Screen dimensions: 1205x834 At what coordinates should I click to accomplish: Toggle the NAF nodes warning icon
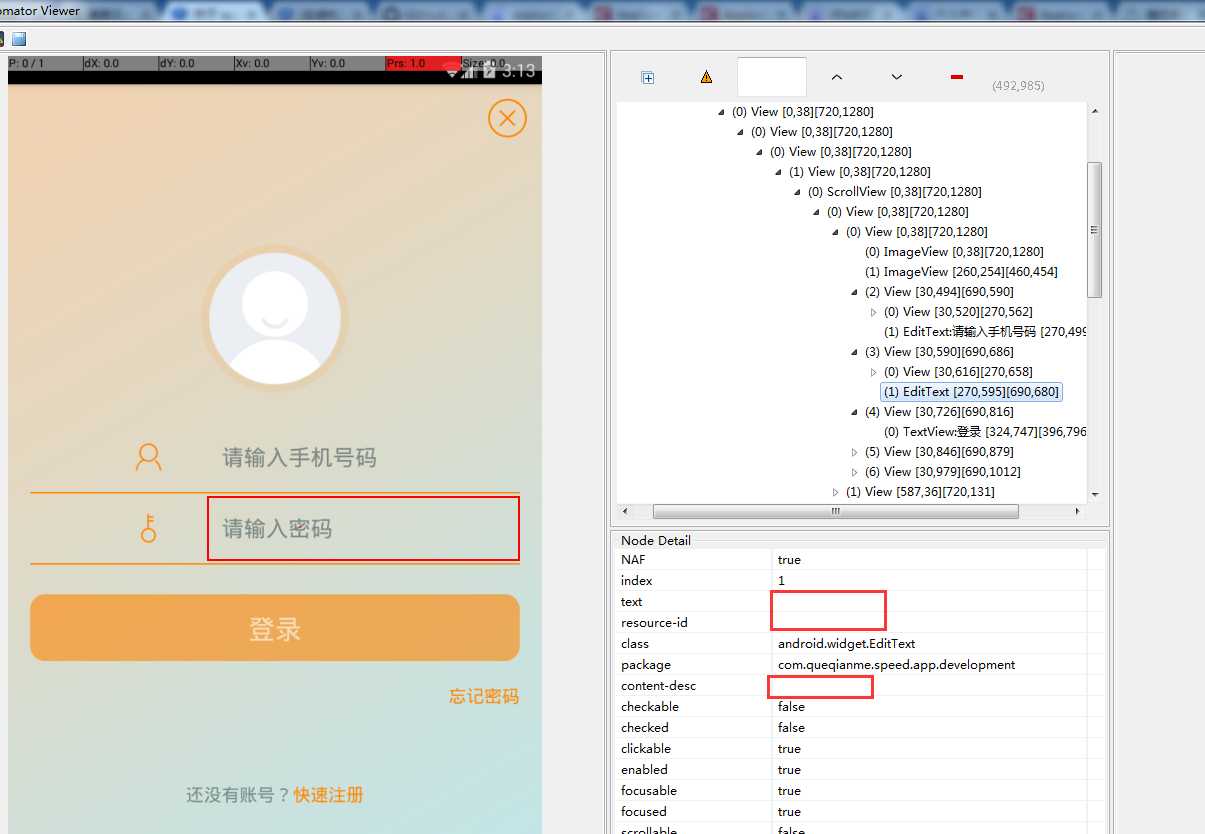(706, 77)
